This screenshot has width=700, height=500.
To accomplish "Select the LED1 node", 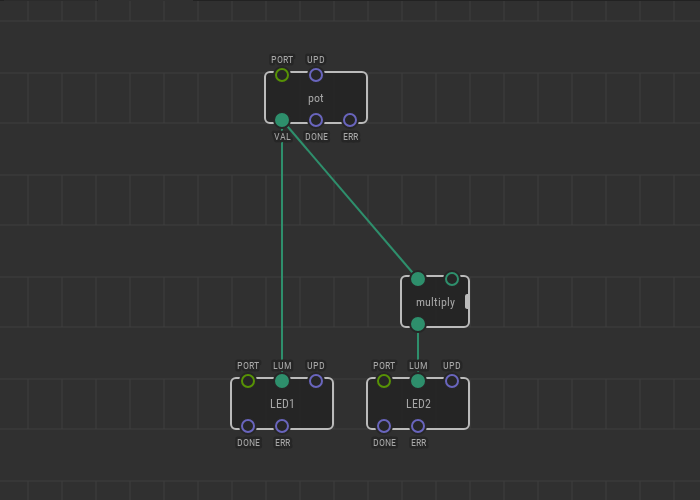I will click(282, 404).
